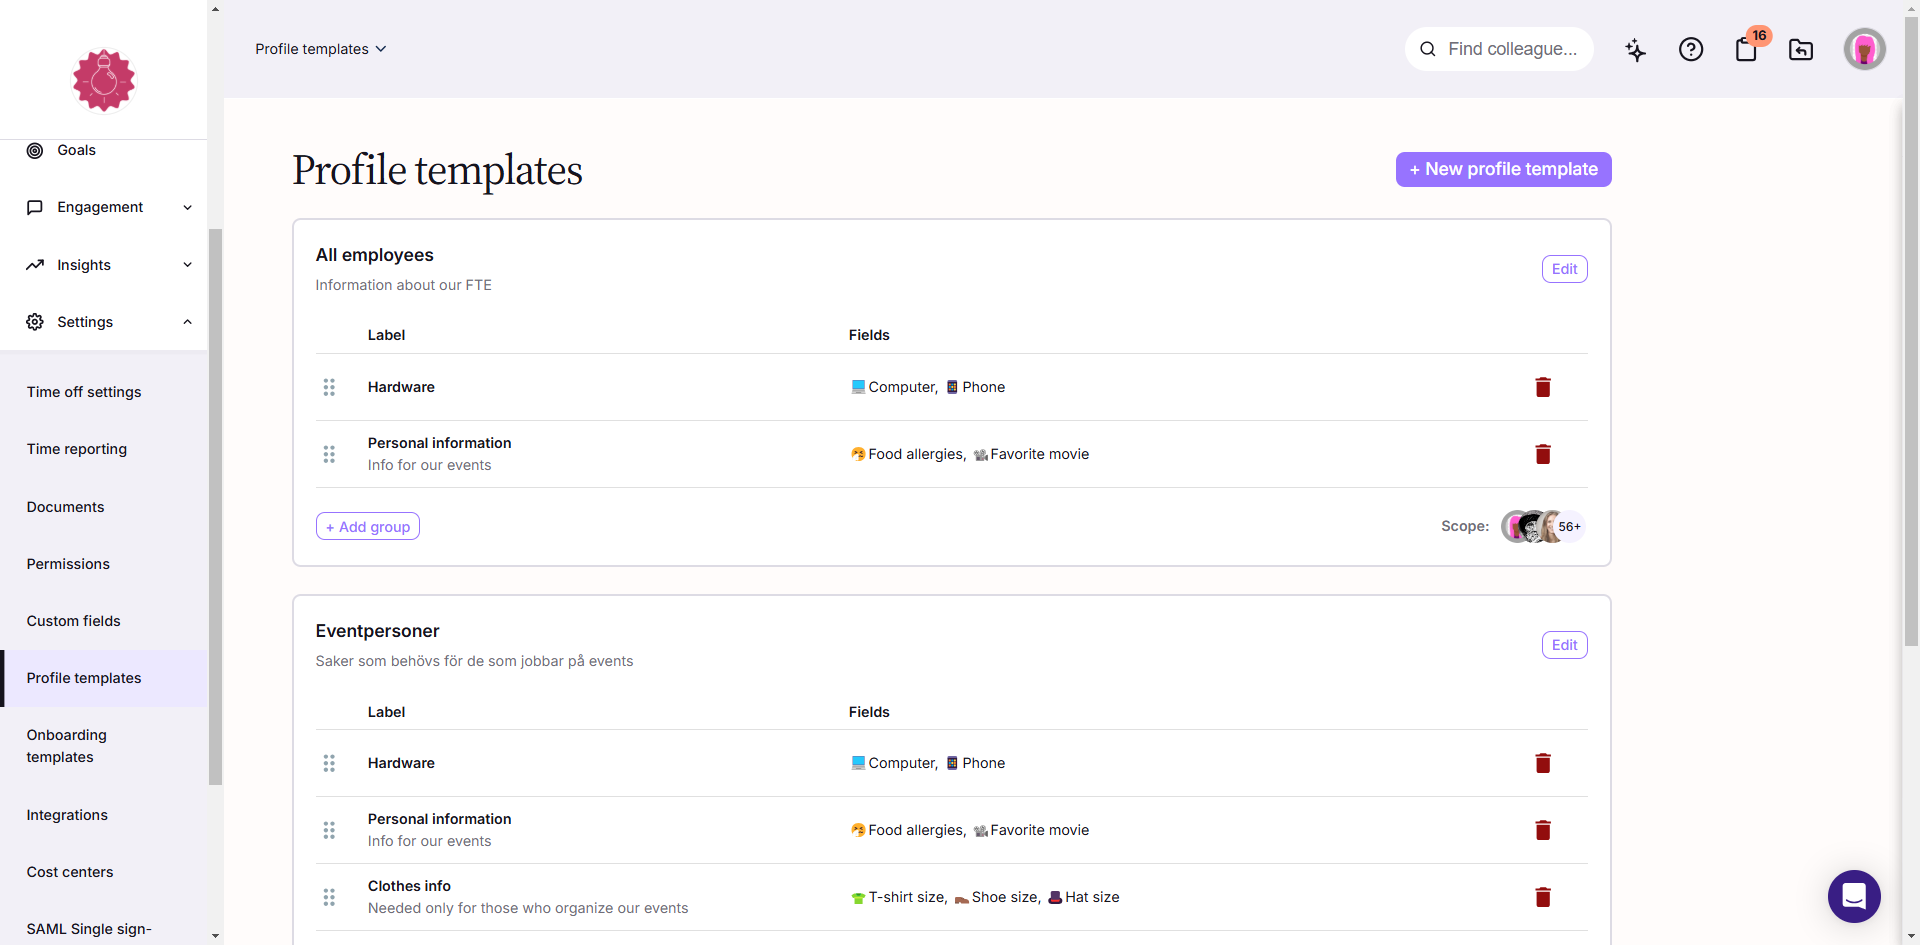The width and height of the screenshot is (1920, 945).
Task: Grab drag handle of Personal information in All employees
Action: pyautogui.click(x=329, y=454)
